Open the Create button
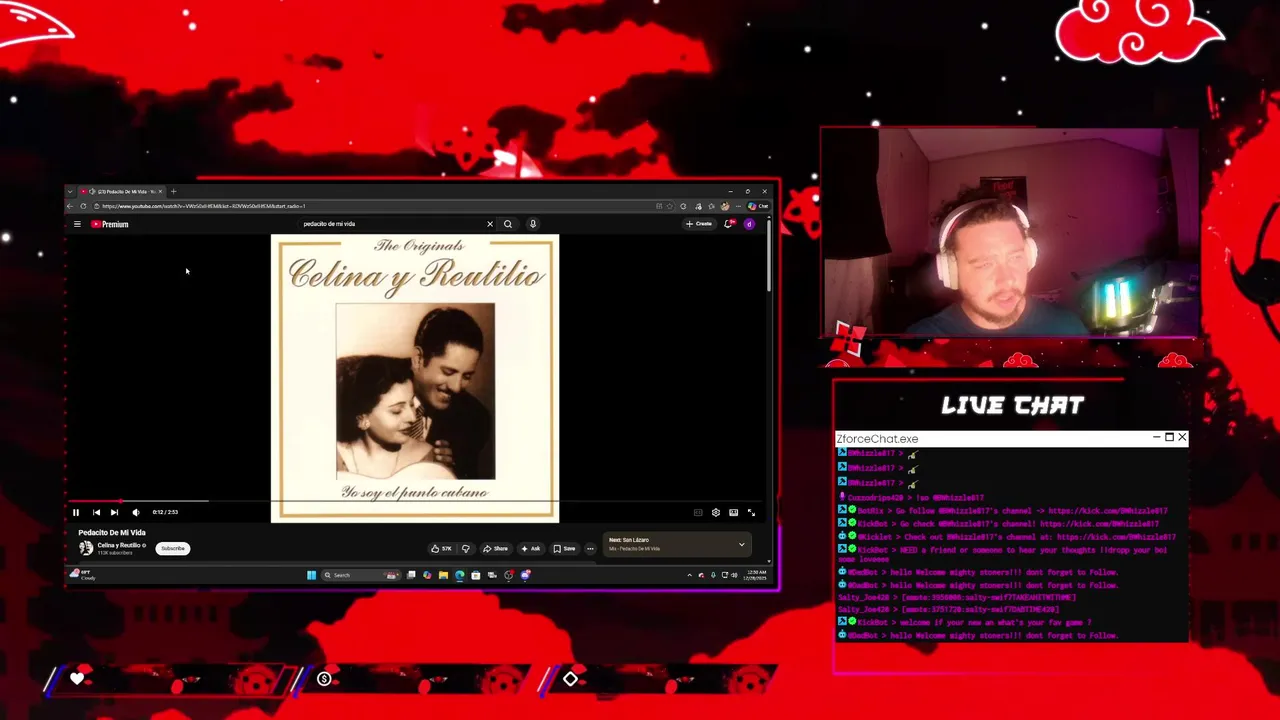The image size is (1280, 720). click(699, 224)
